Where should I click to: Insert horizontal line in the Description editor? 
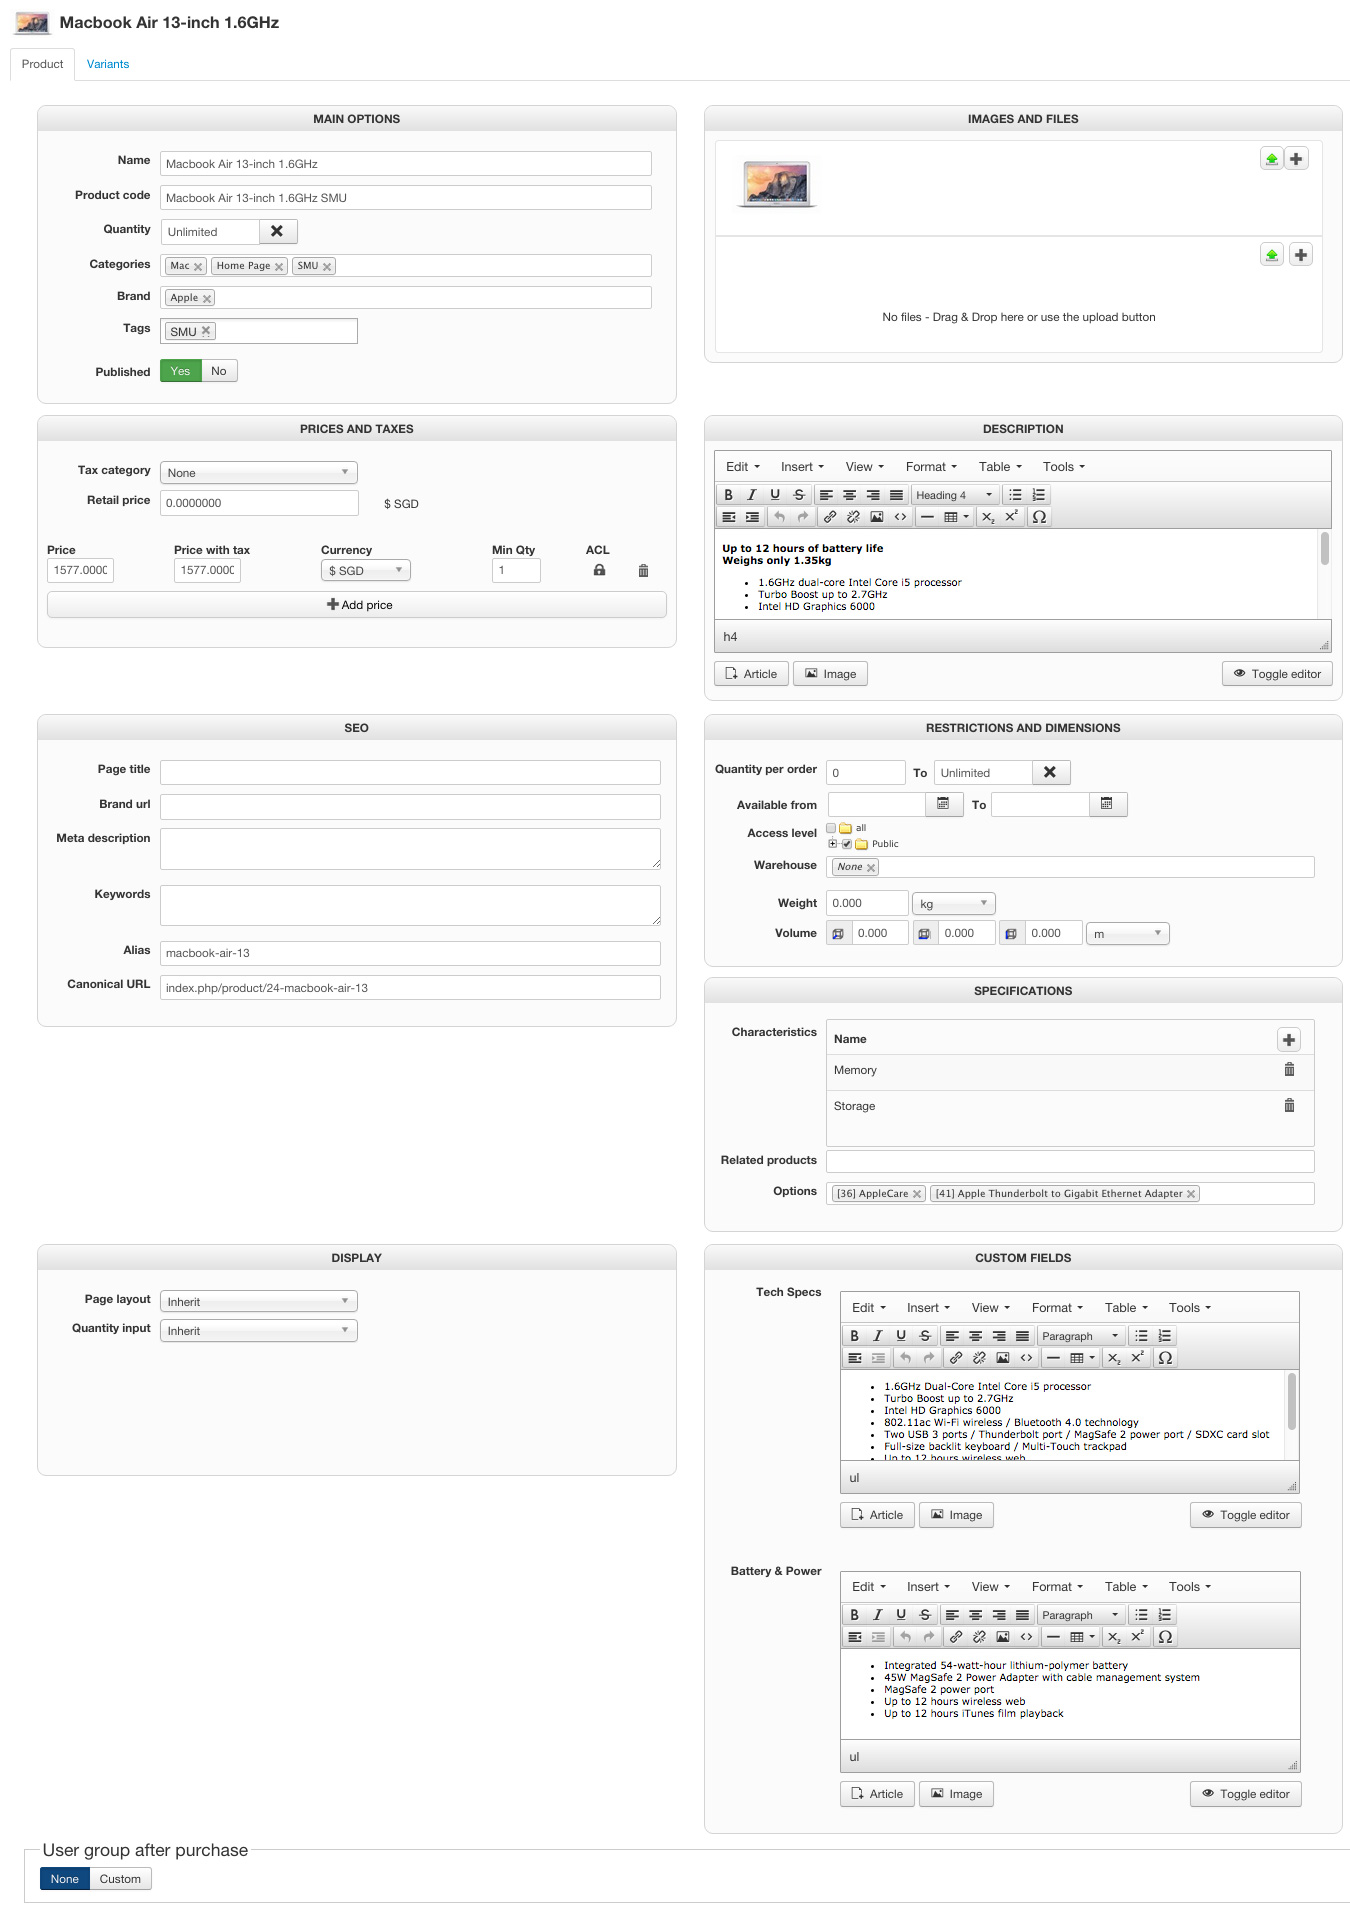point(927,517)
